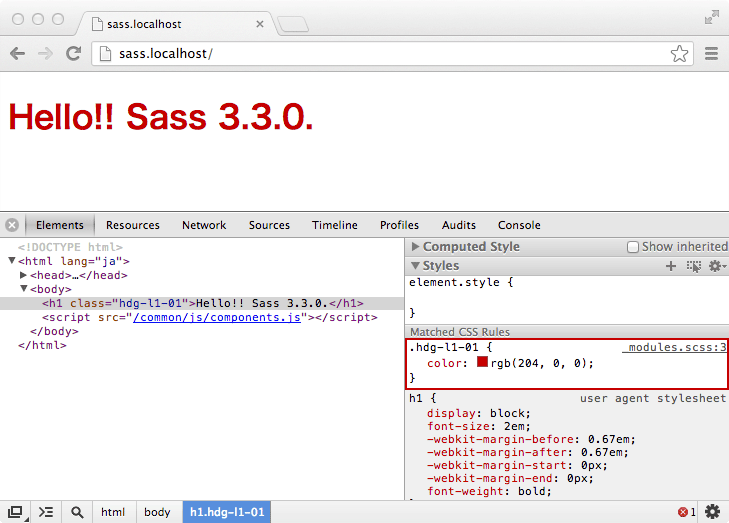The image size is (729, 523).
Task: Close the sass.localhost tab
Action: pyautogui.click(x=260, y=24)
